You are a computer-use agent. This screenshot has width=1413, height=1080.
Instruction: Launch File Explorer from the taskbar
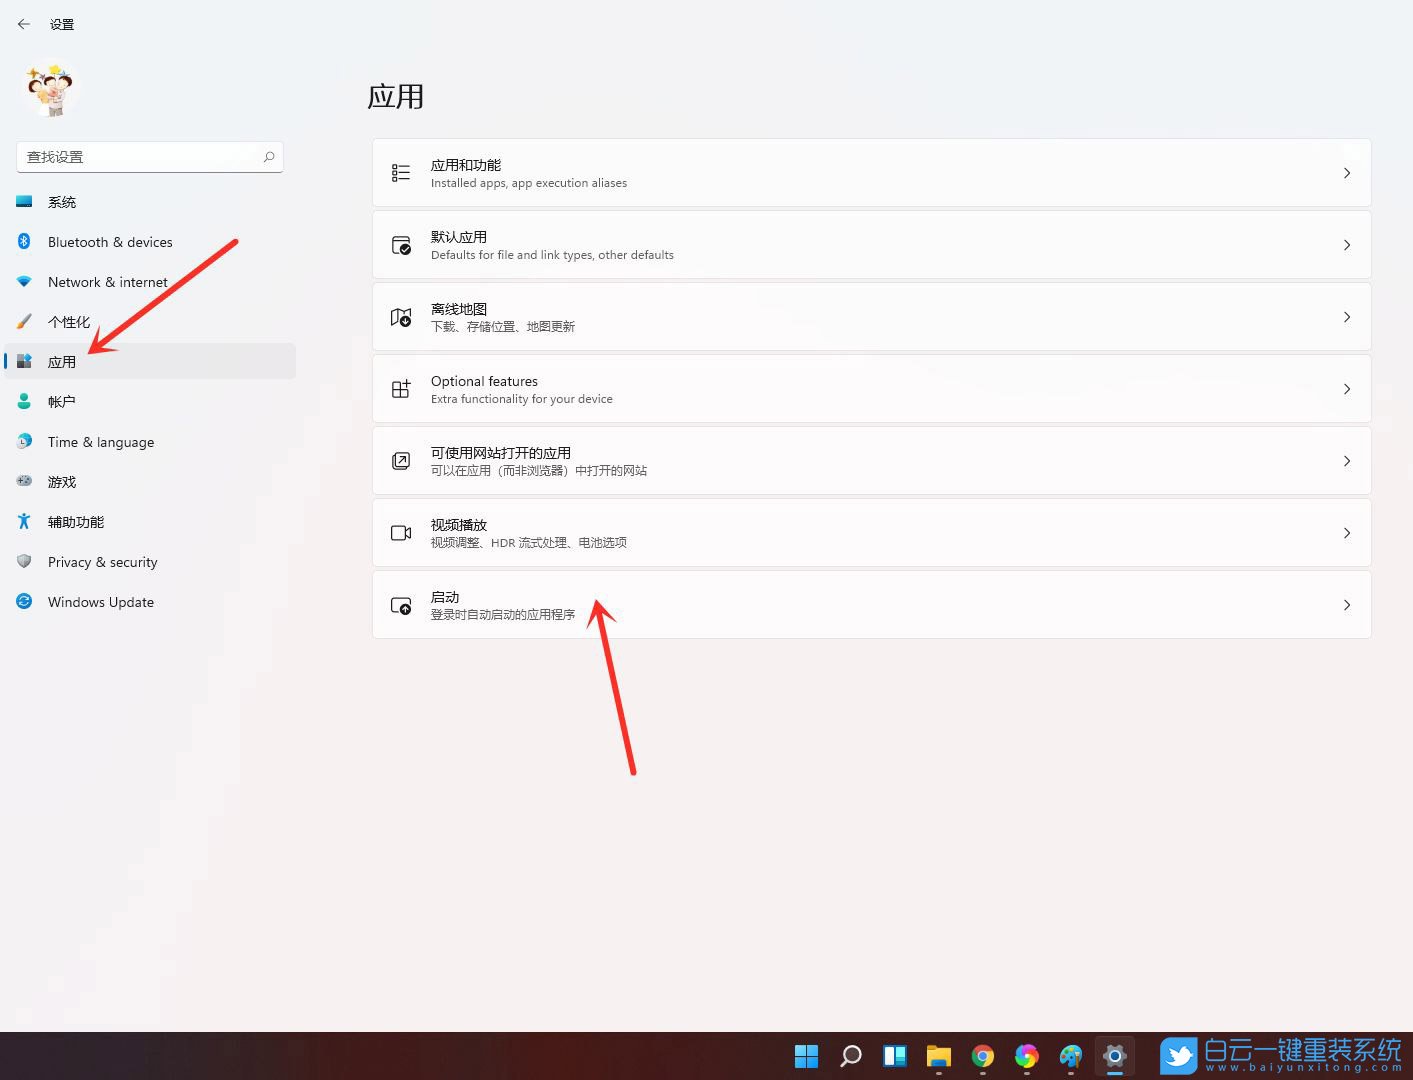[x=938, y=1056]
